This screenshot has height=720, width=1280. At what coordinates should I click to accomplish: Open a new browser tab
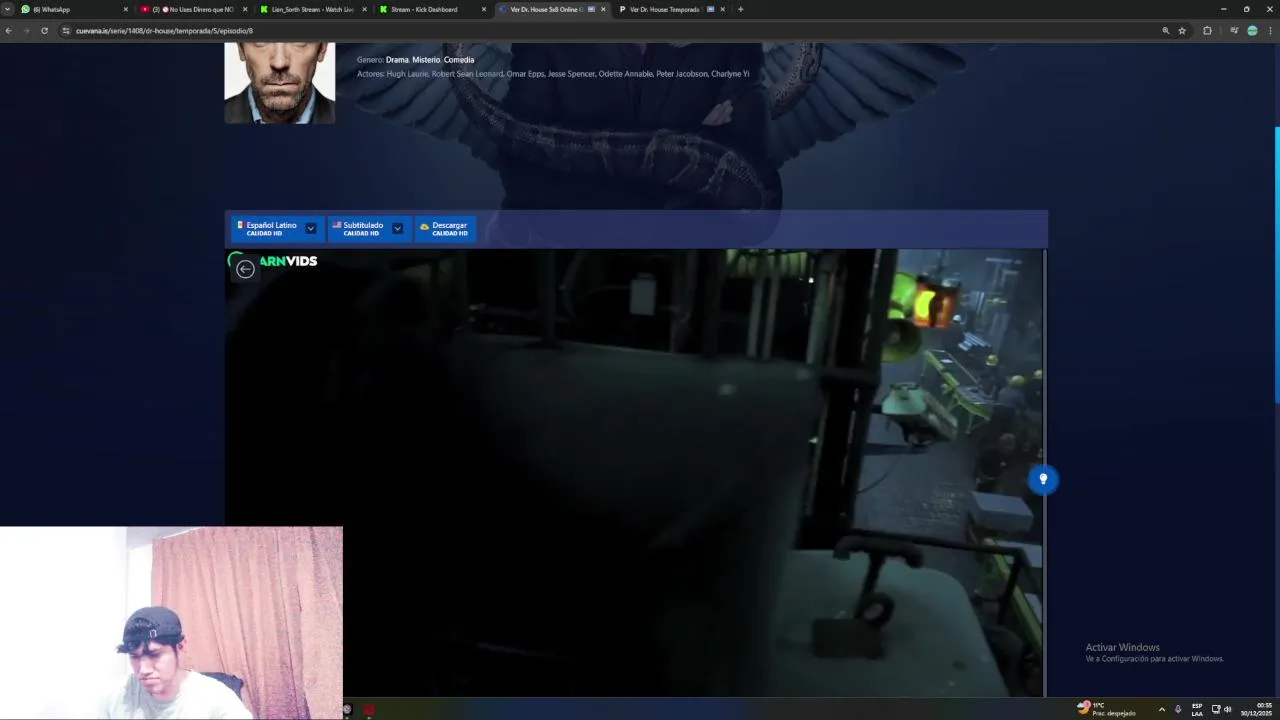pyautogui.click(x=740, y=9)
